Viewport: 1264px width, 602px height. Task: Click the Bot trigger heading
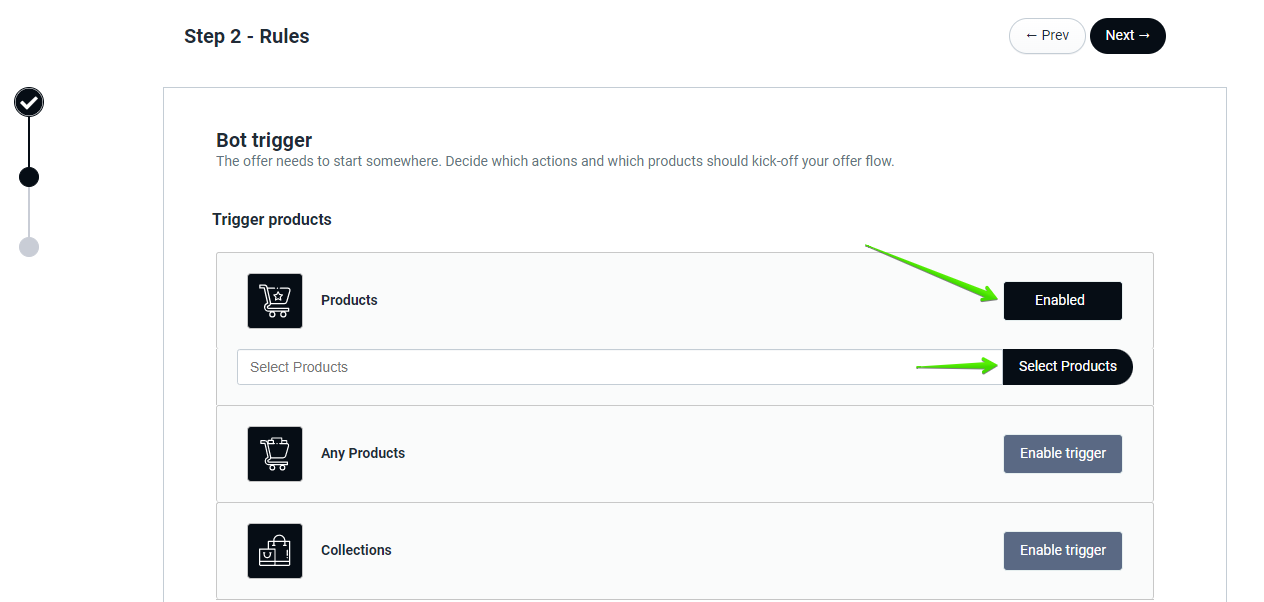[x=264, y=141]
